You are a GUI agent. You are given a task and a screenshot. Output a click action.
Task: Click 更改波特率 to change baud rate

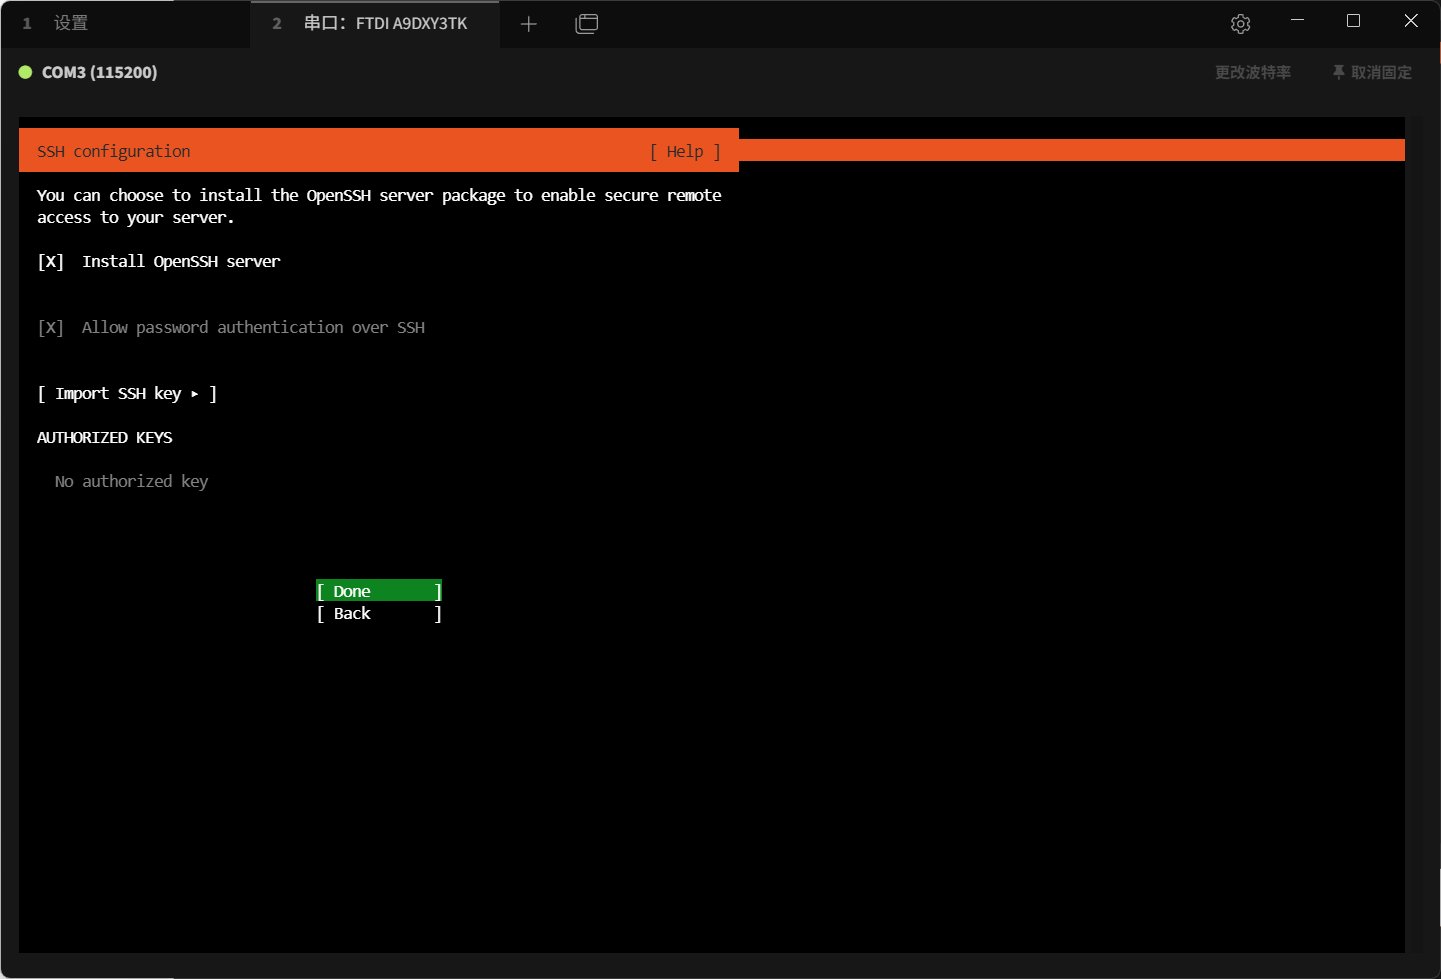(x=1252, y=72)
